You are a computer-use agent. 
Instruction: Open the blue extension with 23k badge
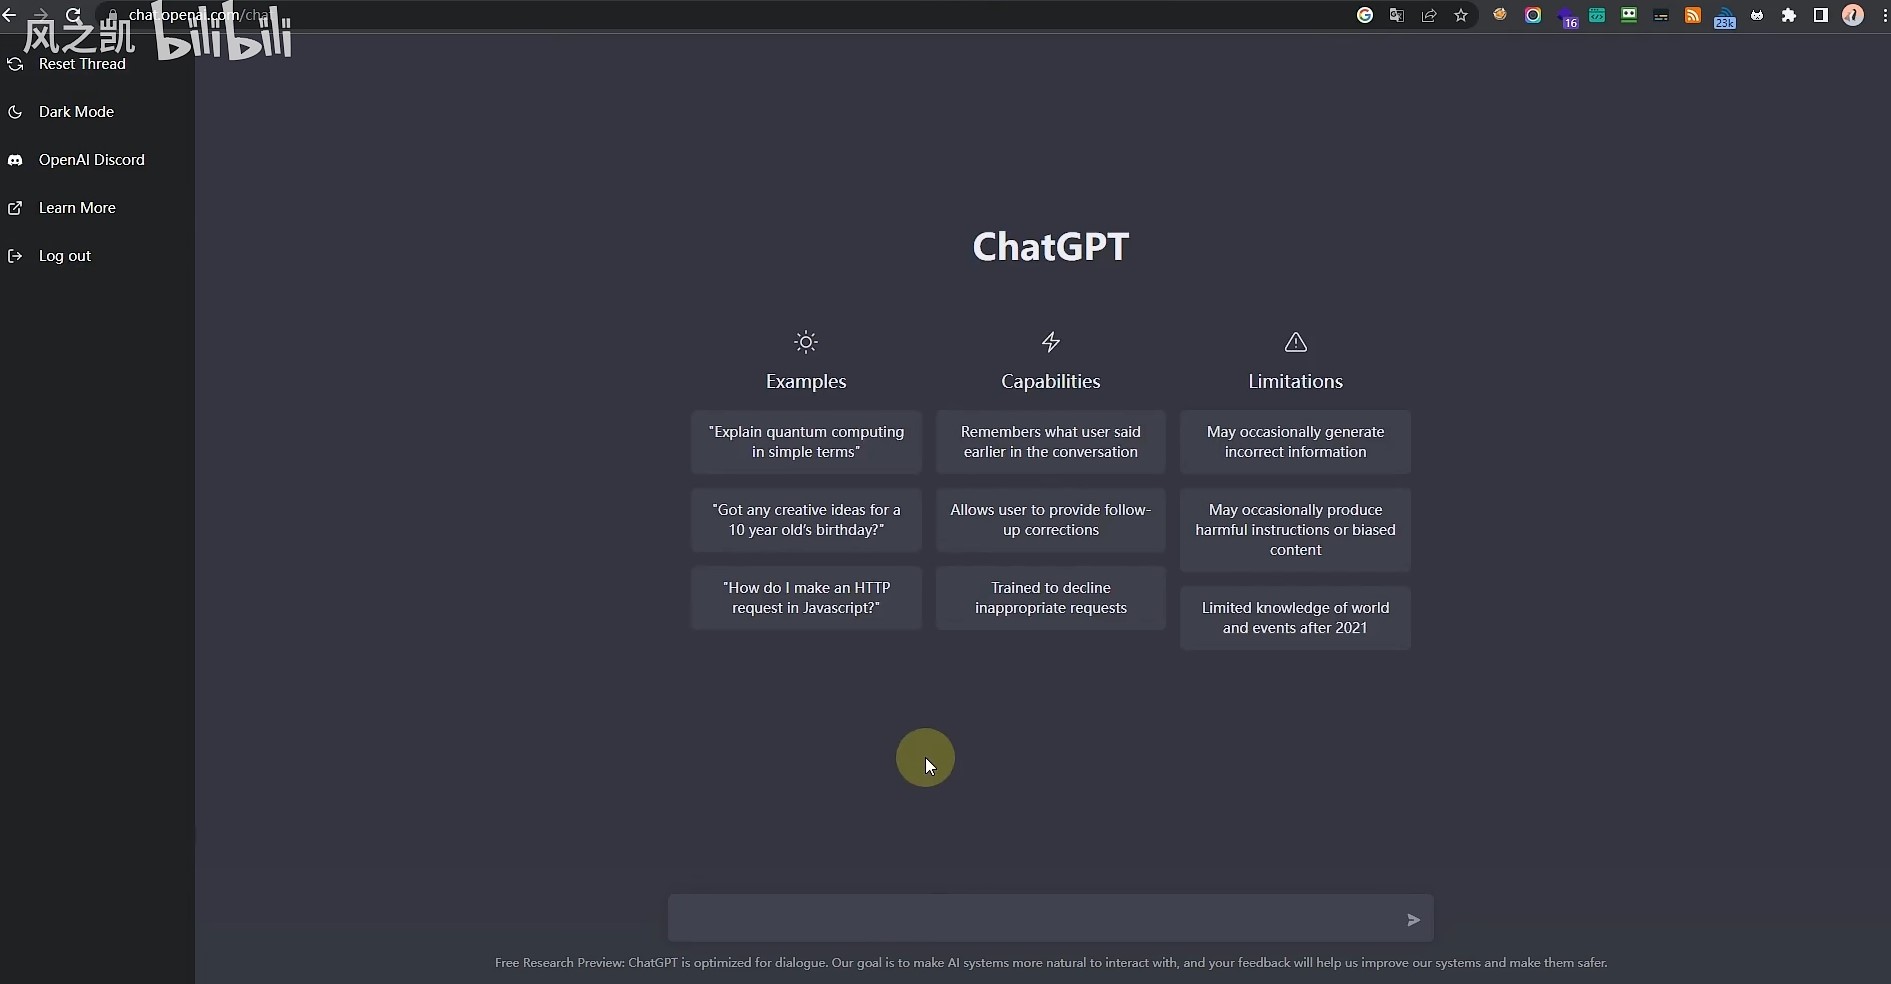(x=1725, y=17)
